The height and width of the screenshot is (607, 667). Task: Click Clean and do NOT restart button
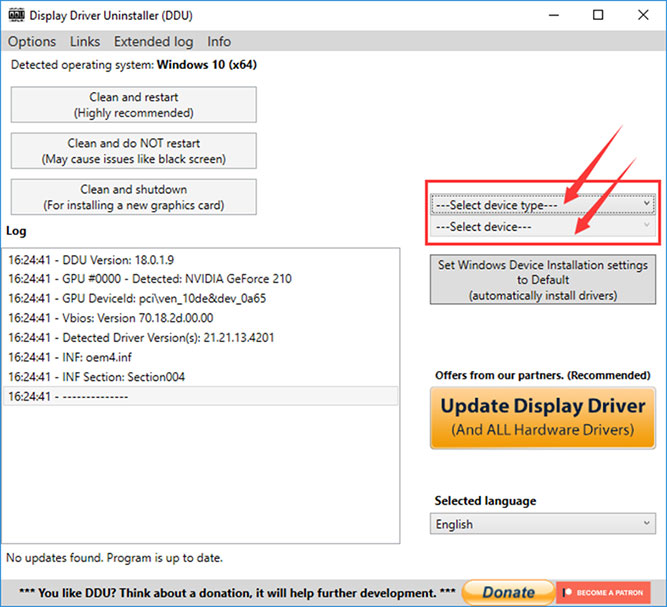(x=134, y=151)
